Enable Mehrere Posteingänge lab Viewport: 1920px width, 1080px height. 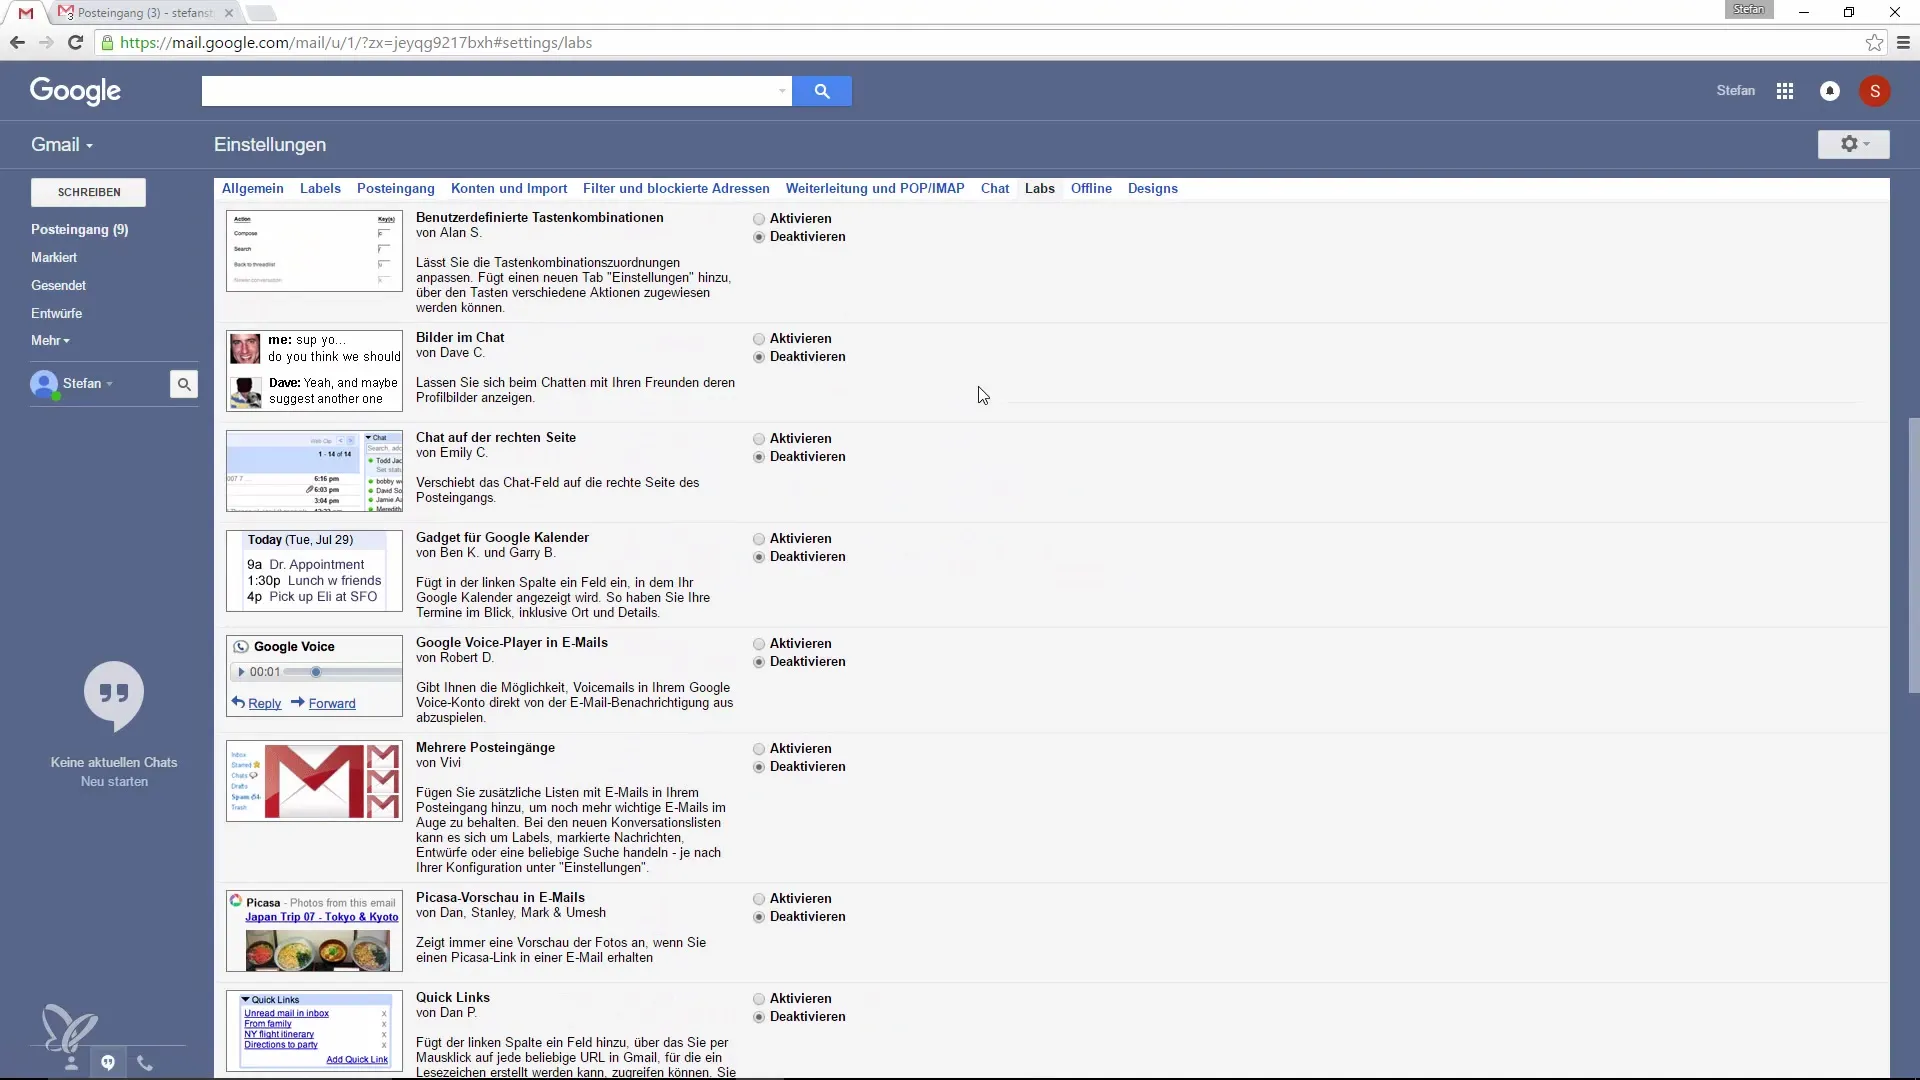[759, 749]
